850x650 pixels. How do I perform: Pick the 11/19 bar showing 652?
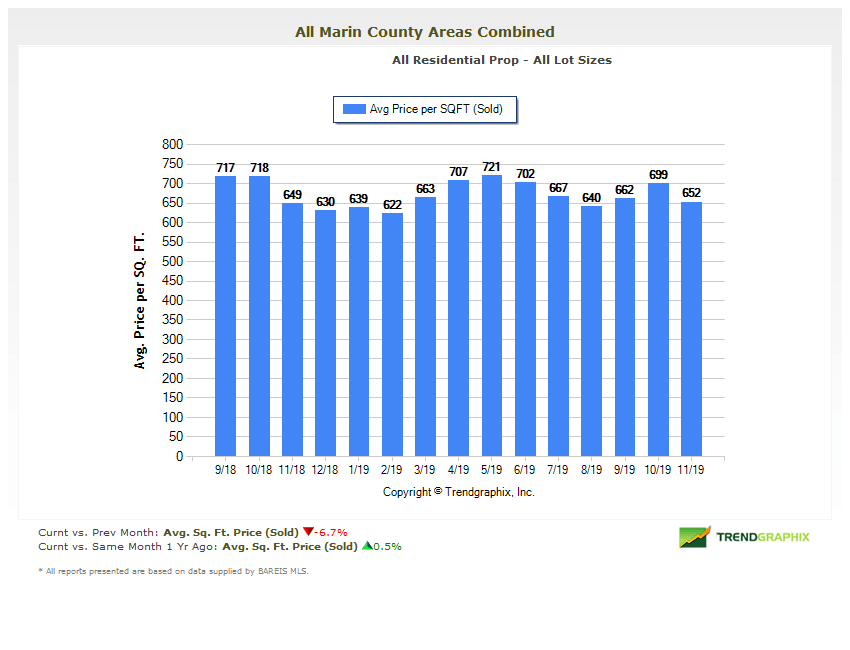tap(691, 329)
